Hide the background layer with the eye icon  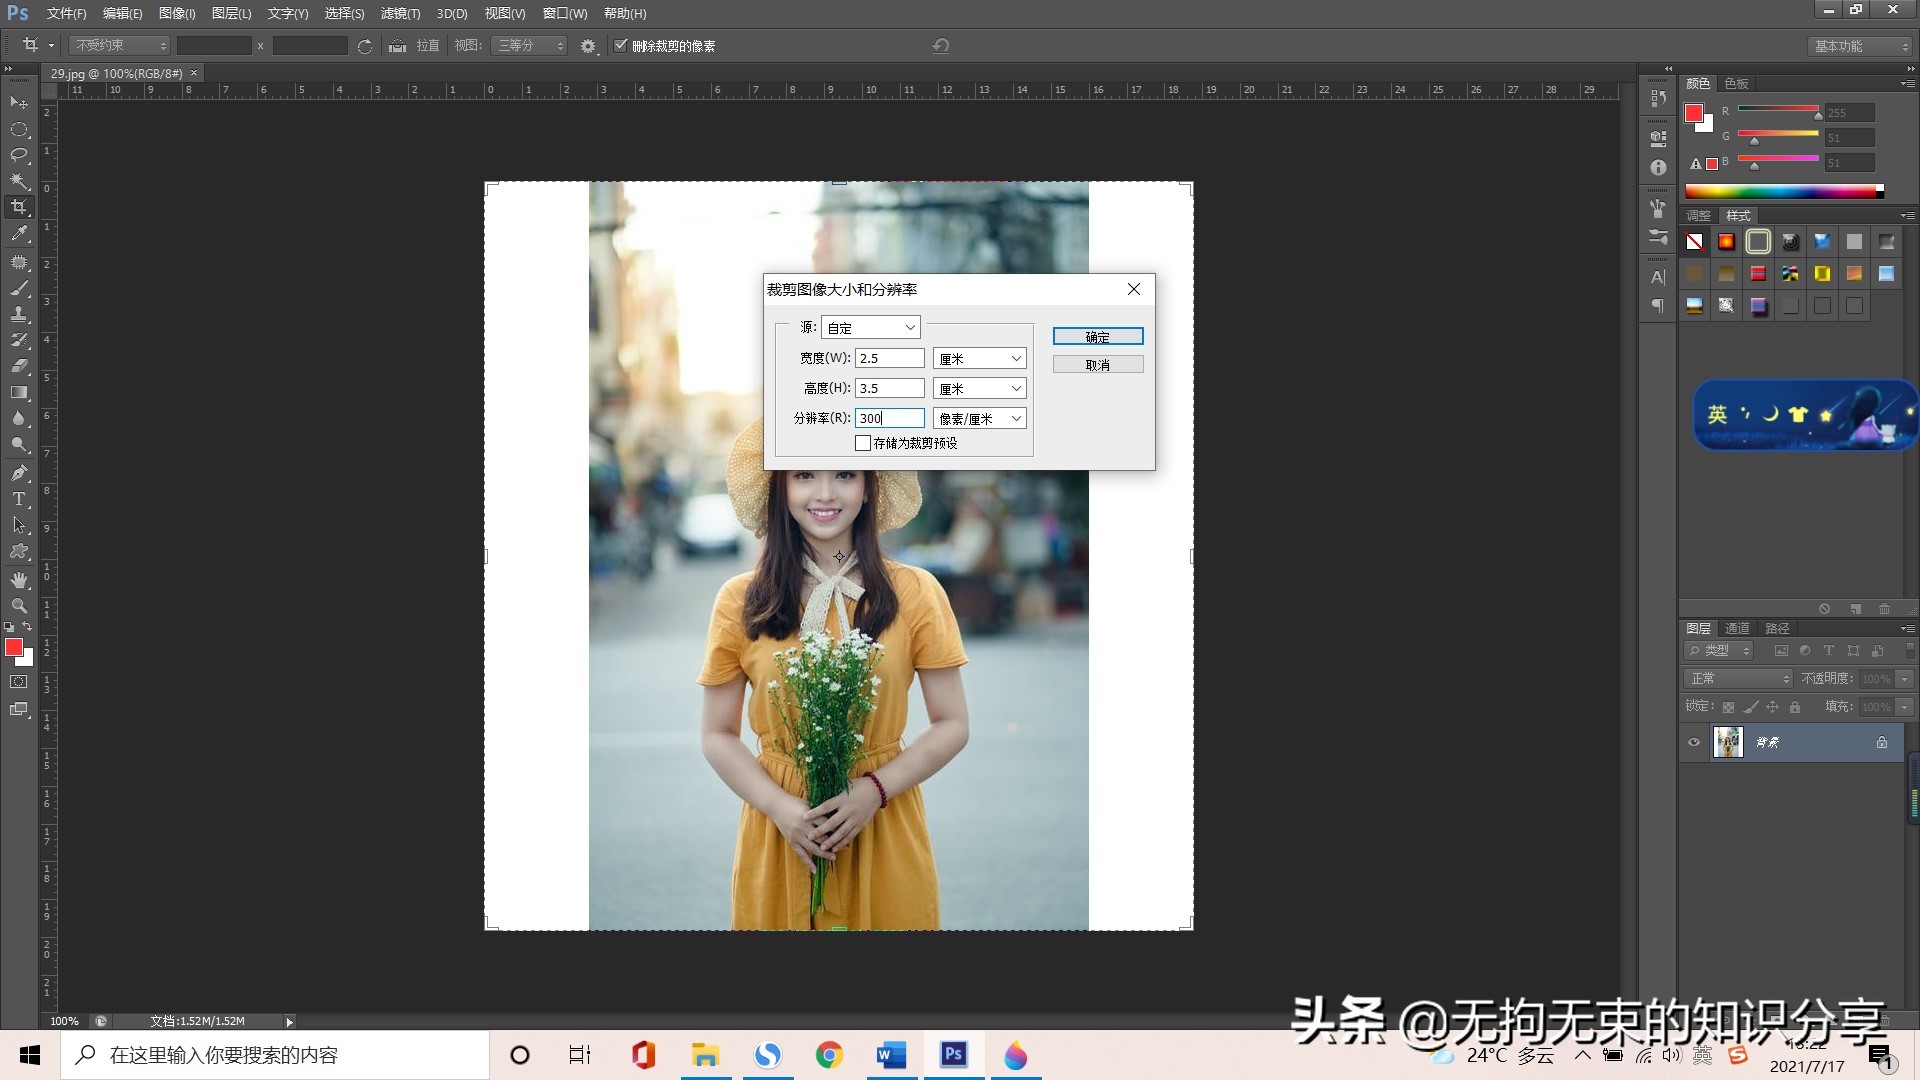[x=1694, y=742]
